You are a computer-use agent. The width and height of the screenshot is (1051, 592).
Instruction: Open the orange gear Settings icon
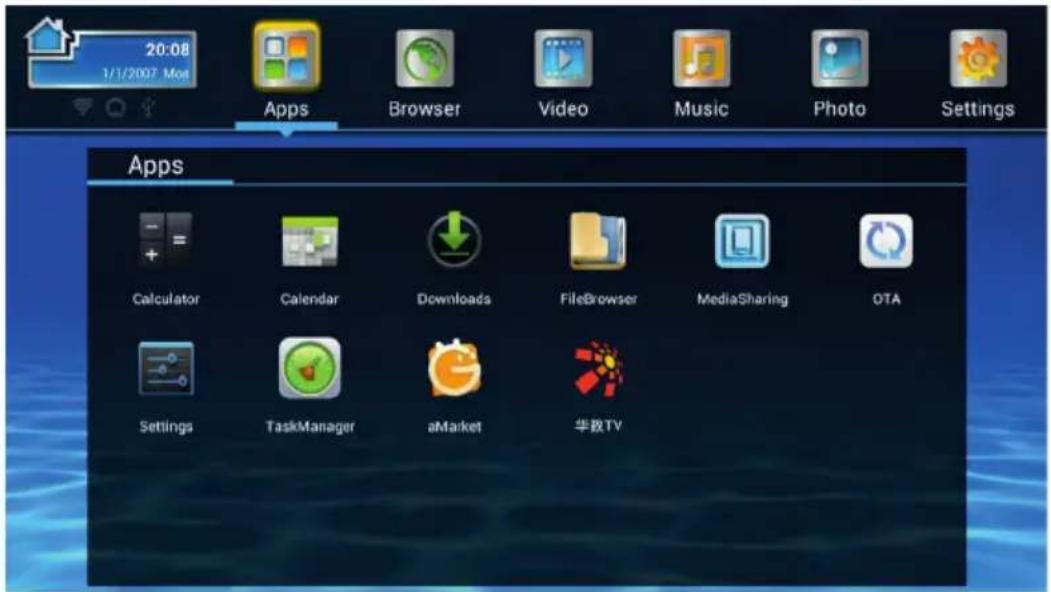[978, 58]
